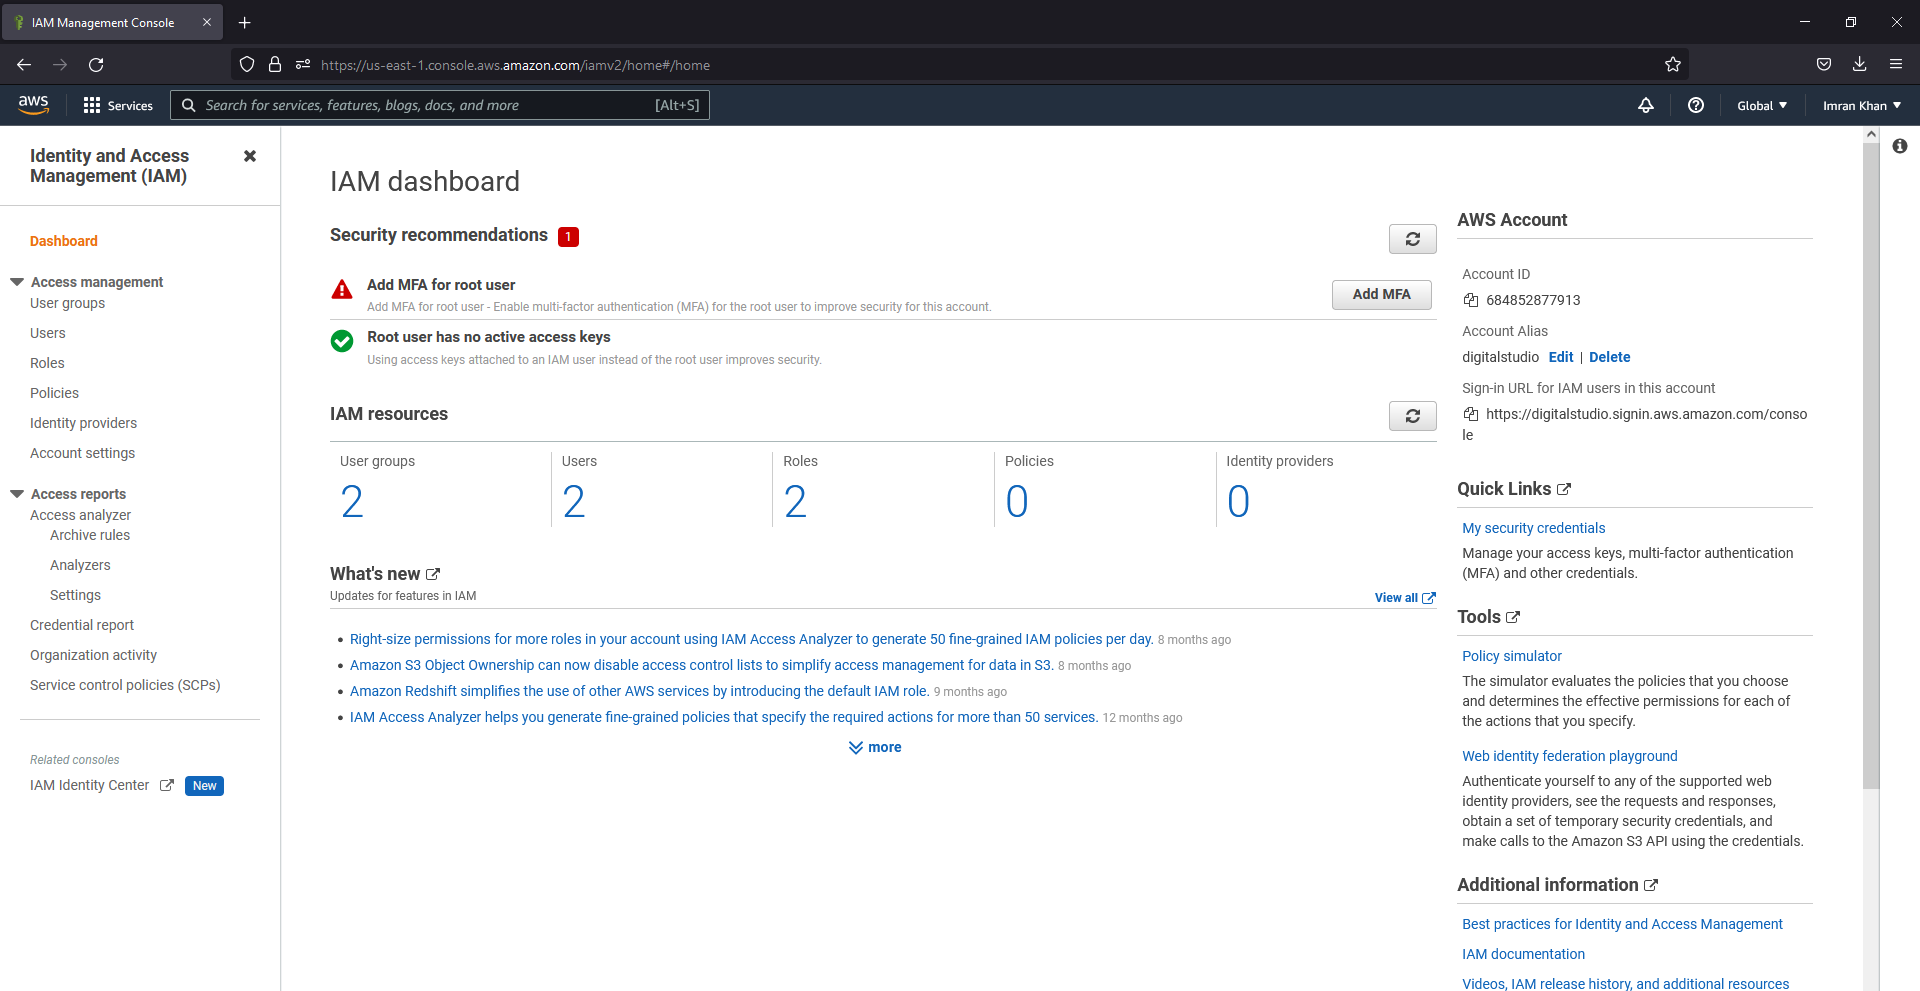Collapse the Access management section

[x=15, y=281]
